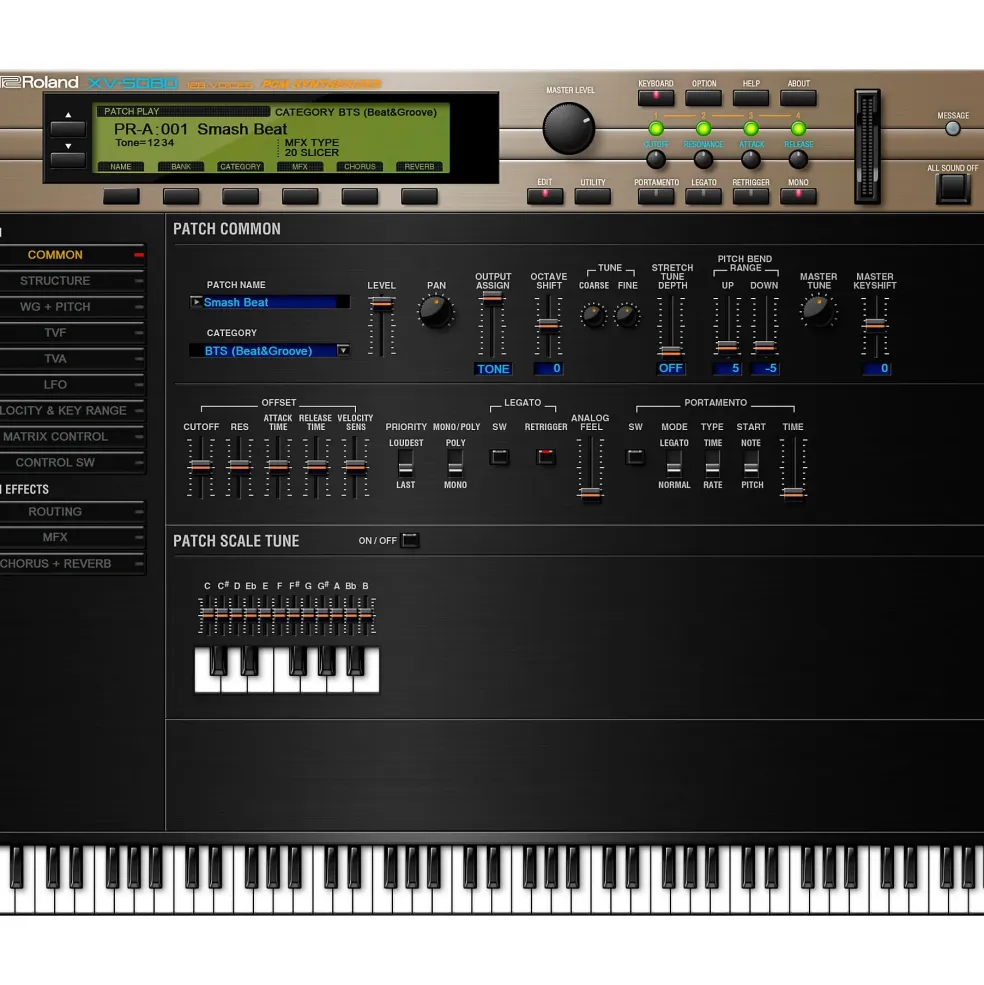Click the patch down arrow button
Screen dimensions: 984x985
(x=68, y=160)
